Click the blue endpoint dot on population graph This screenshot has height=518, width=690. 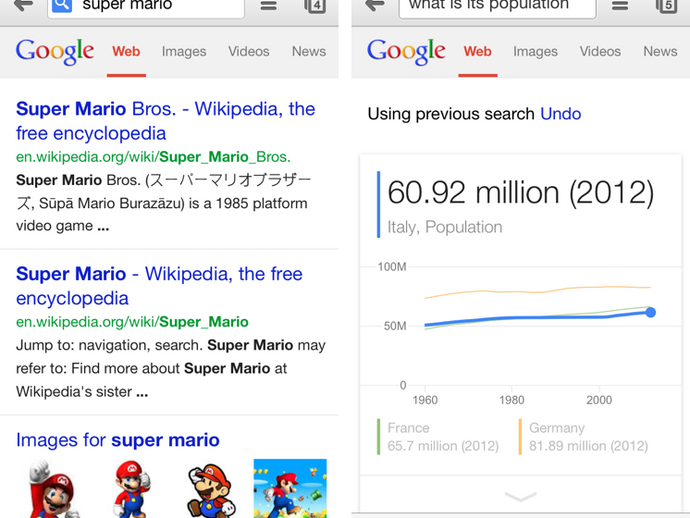pyautogui.click(x=650, y=313)
